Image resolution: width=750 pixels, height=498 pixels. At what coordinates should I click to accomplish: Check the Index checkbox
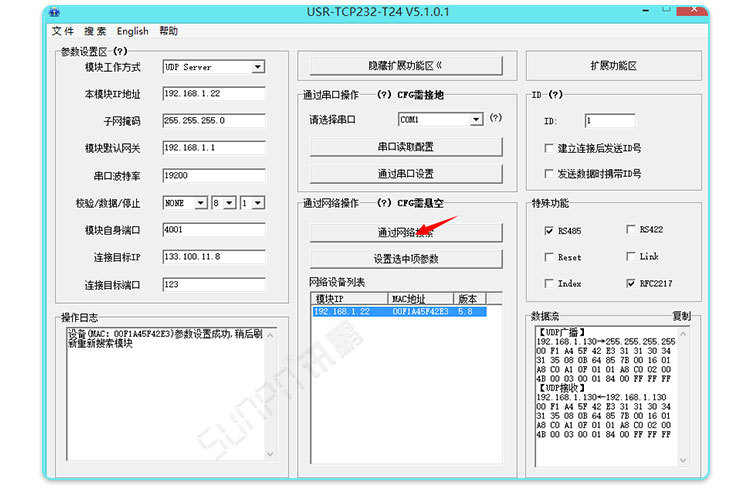pyautogui.click(x=549, y=284)
